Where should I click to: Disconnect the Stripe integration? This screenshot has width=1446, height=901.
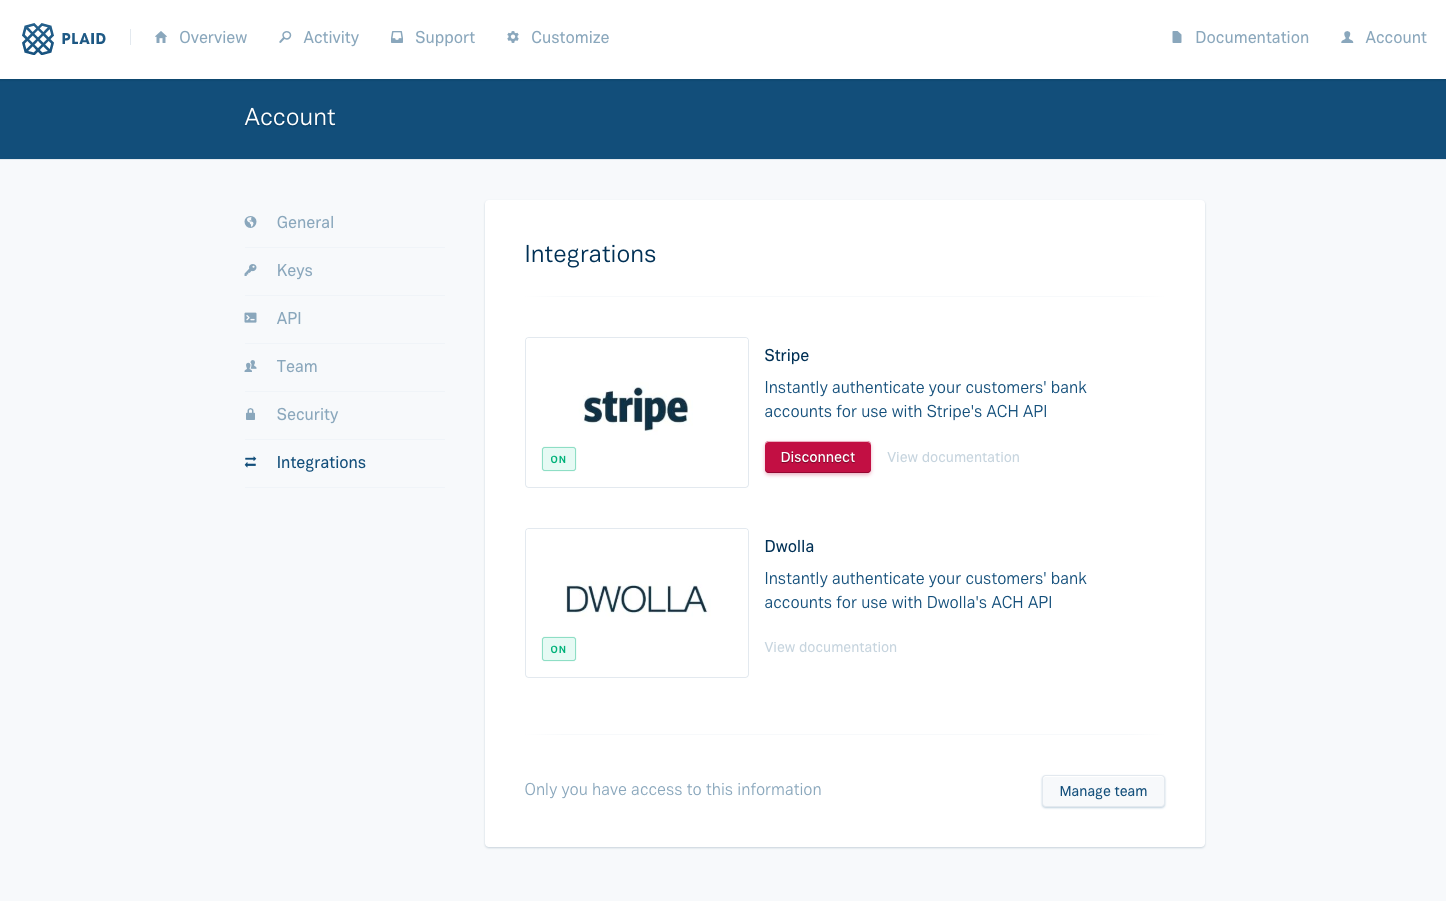[x=817, y=456]
